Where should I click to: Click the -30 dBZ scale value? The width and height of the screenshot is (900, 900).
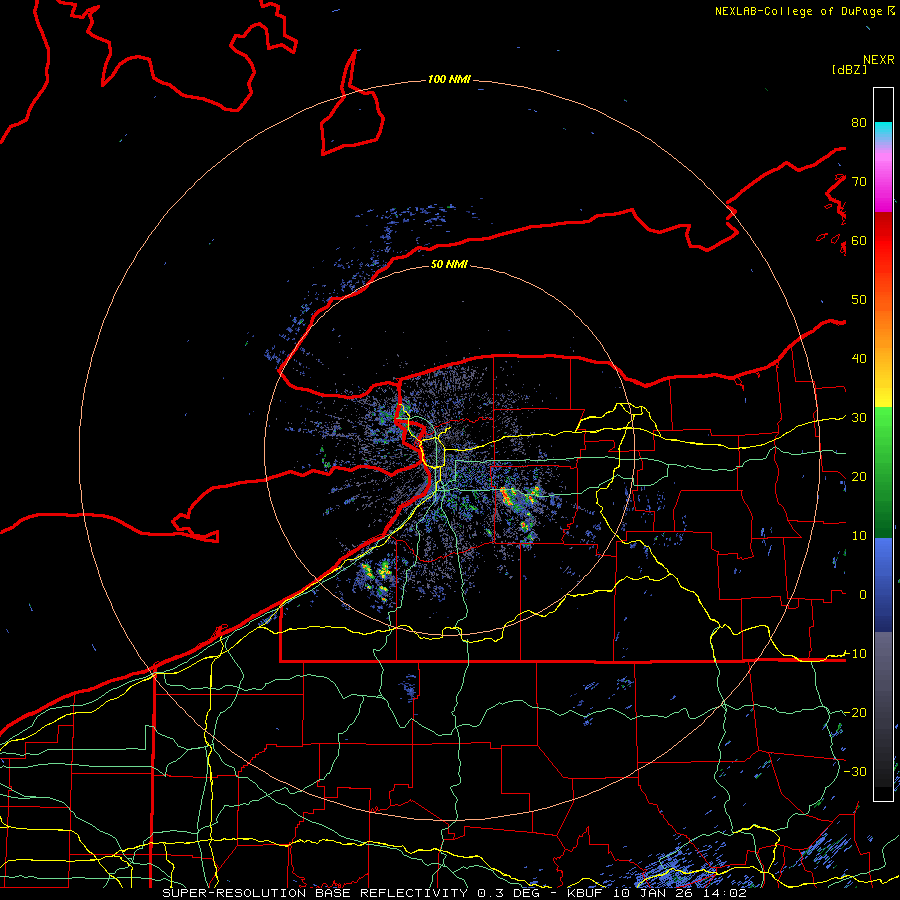point(855,771)
